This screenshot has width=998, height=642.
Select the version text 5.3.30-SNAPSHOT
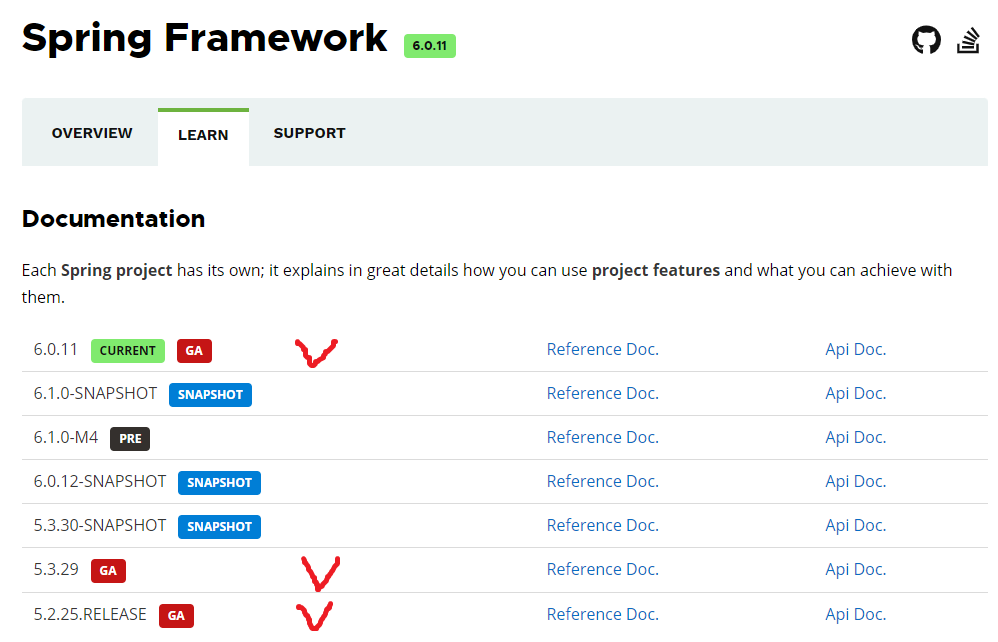pos(99,525)
